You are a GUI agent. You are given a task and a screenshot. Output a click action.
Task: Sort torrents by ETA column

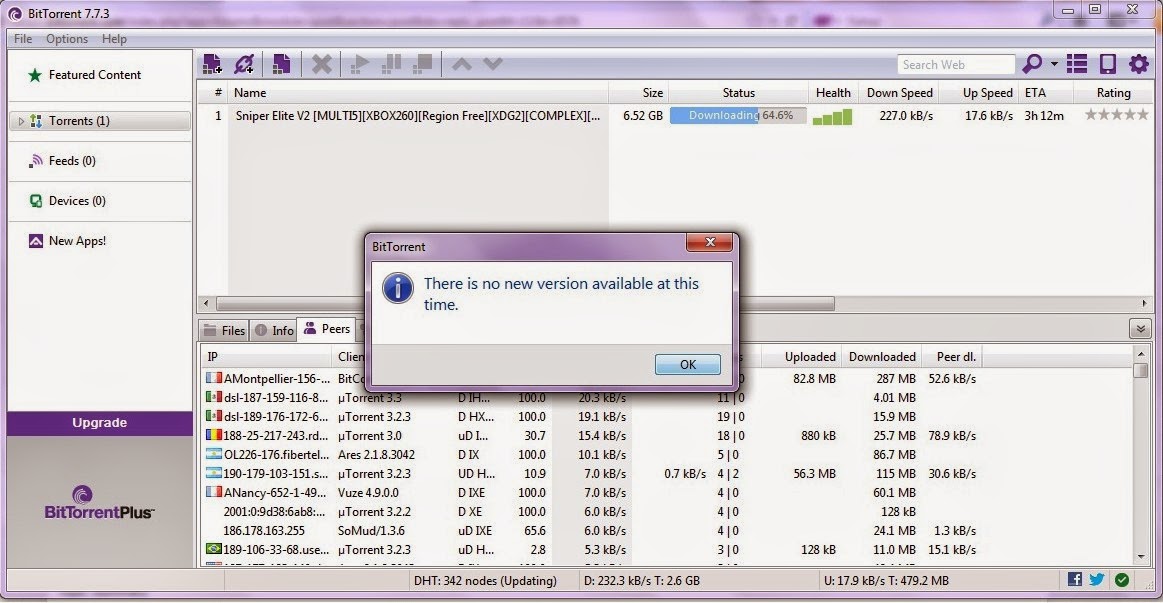tap(1046, 93)
